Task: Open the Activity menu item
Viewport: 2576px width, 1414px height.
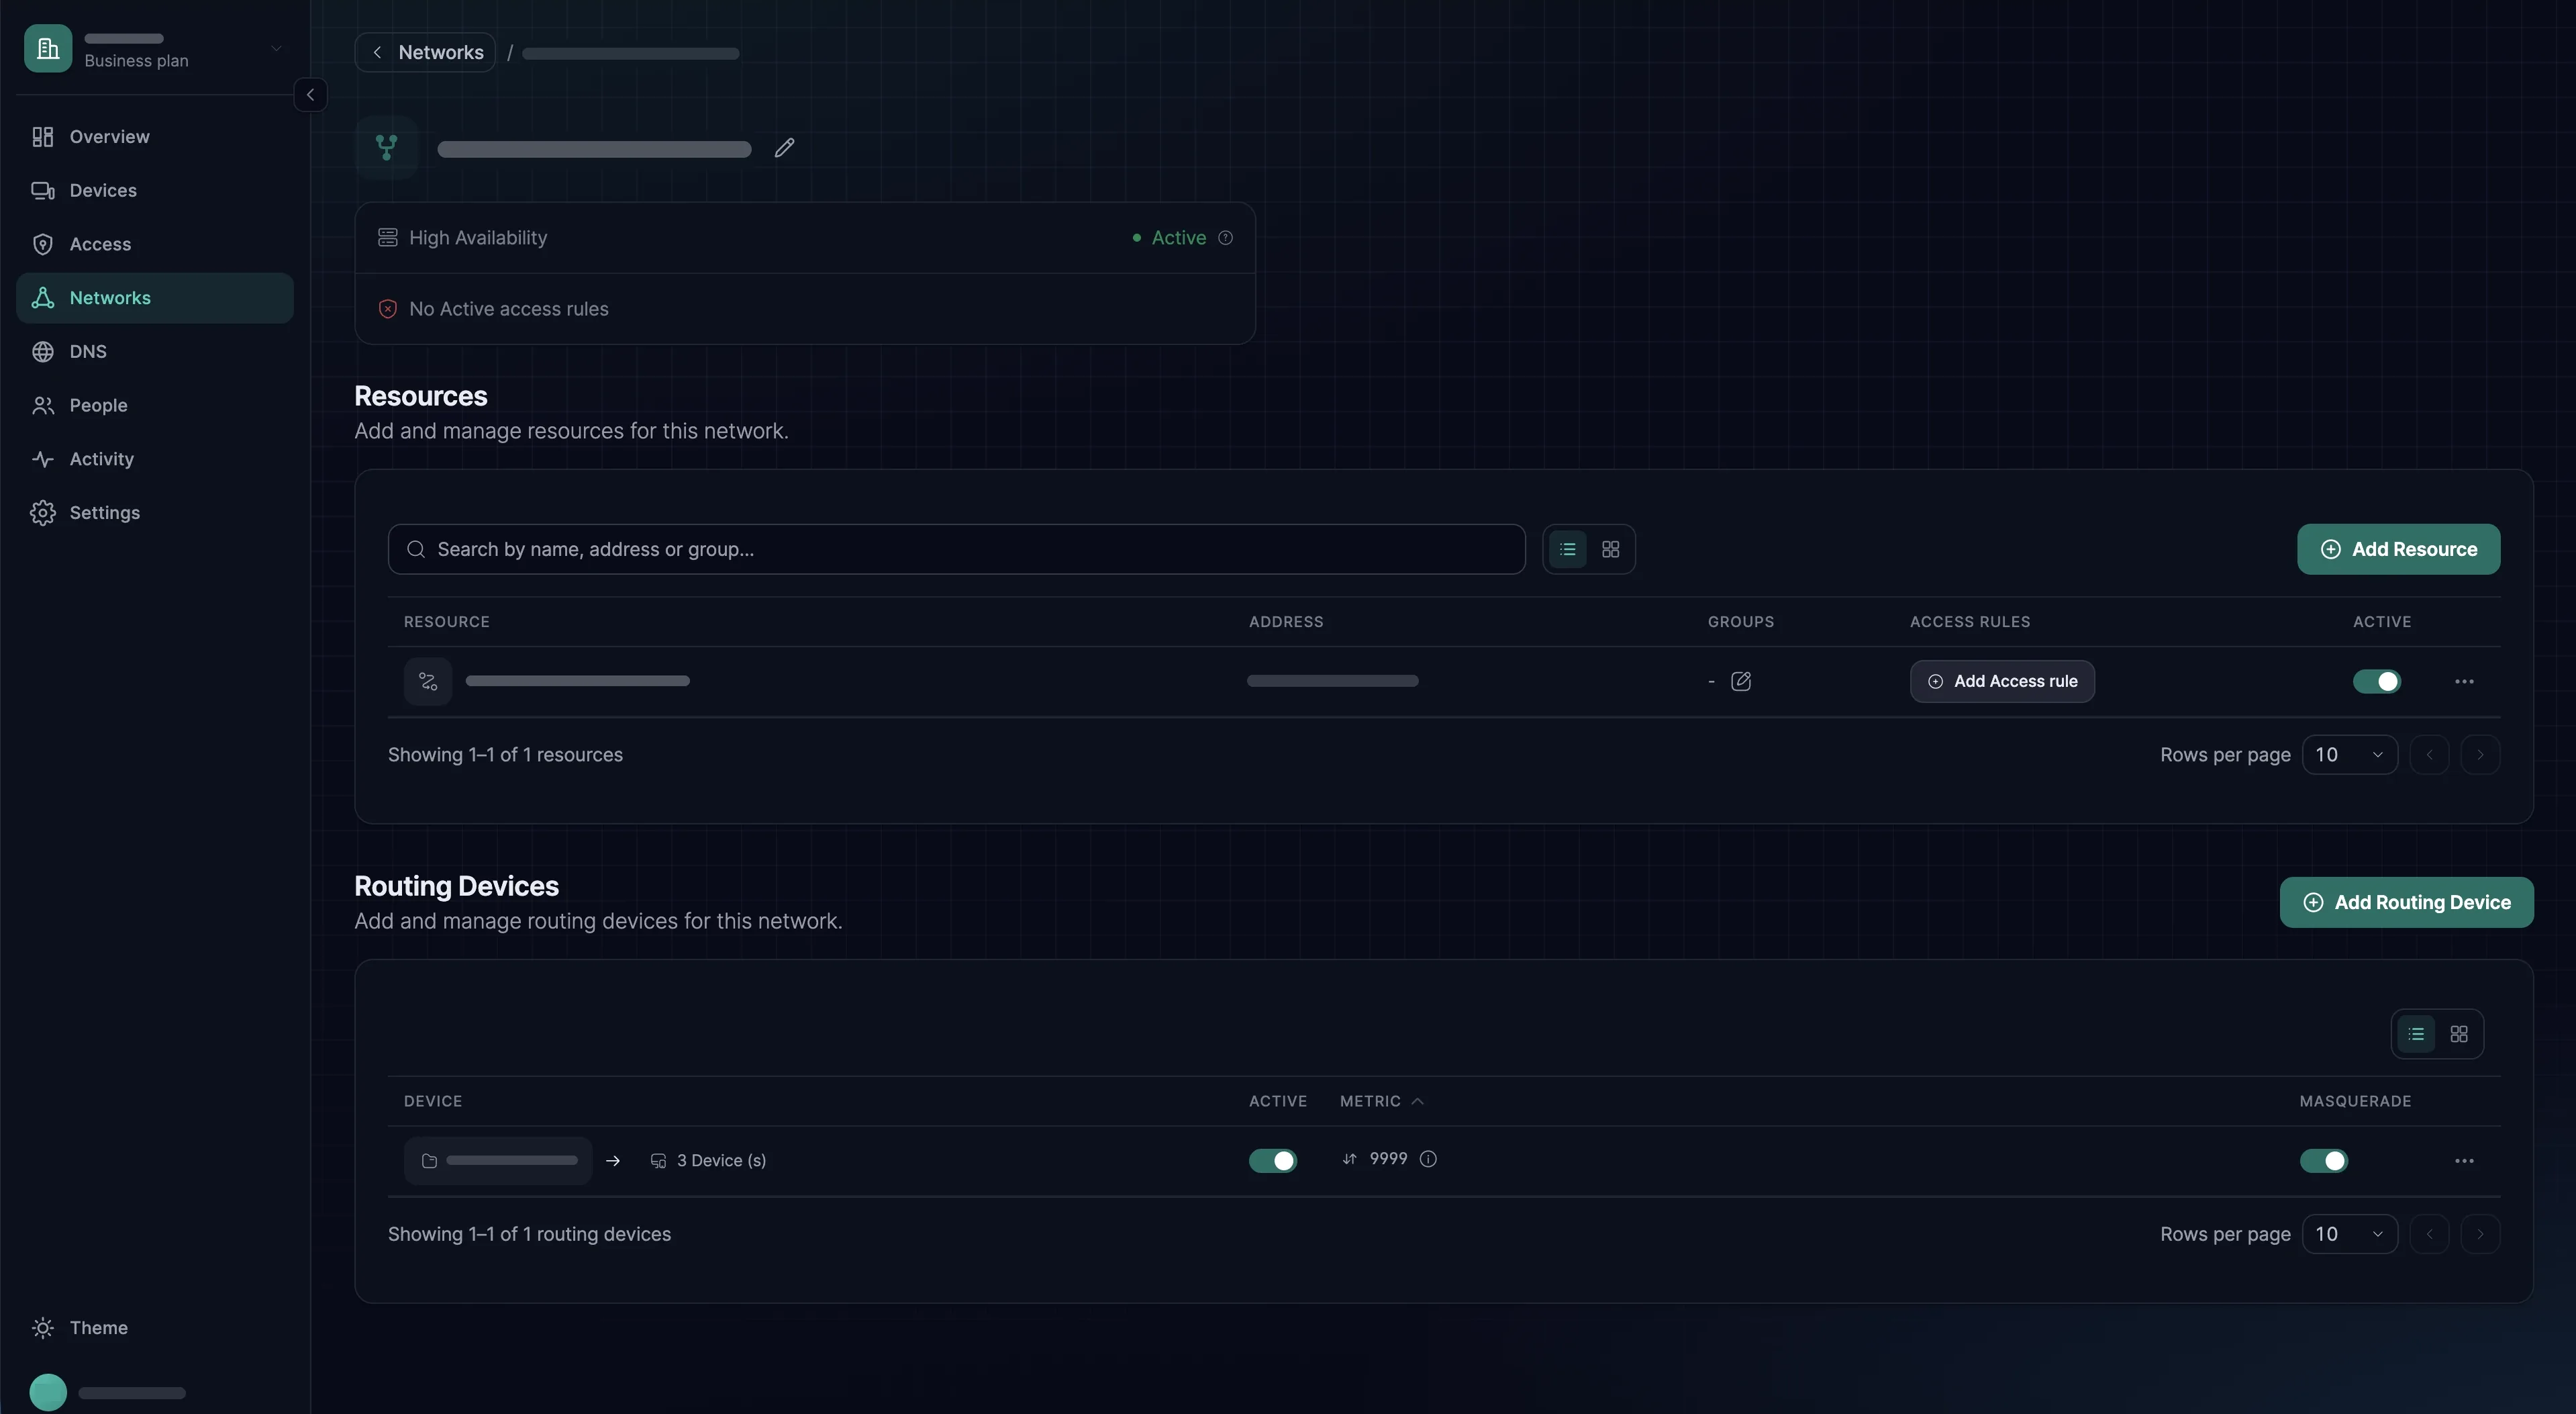Action: [x=155, y=459]
